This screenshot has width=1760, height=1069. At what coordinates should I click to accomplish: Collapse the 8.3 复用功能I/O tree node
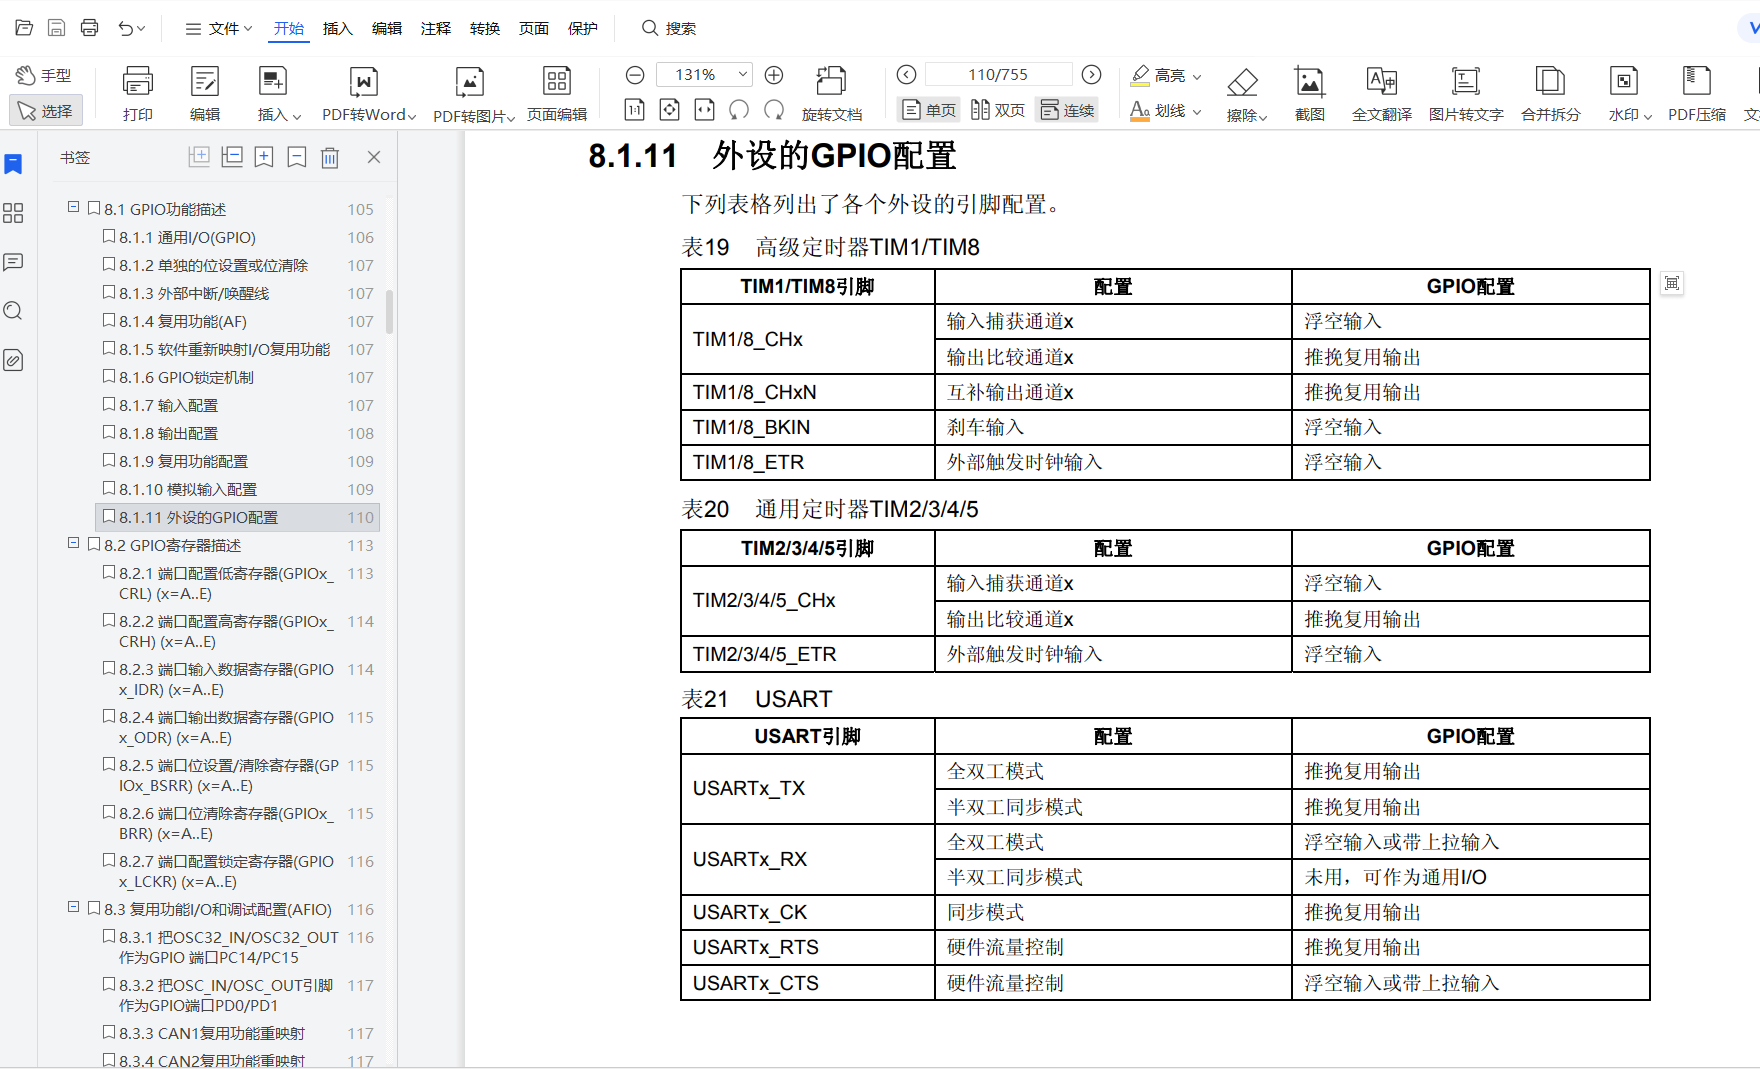coord(73,907)
